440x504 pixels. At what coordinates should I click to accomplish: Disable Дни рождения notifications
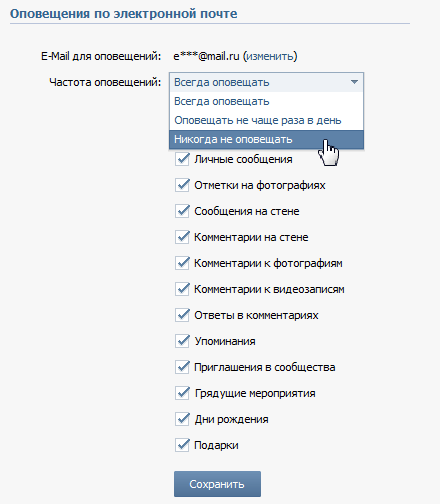point(182,419)
